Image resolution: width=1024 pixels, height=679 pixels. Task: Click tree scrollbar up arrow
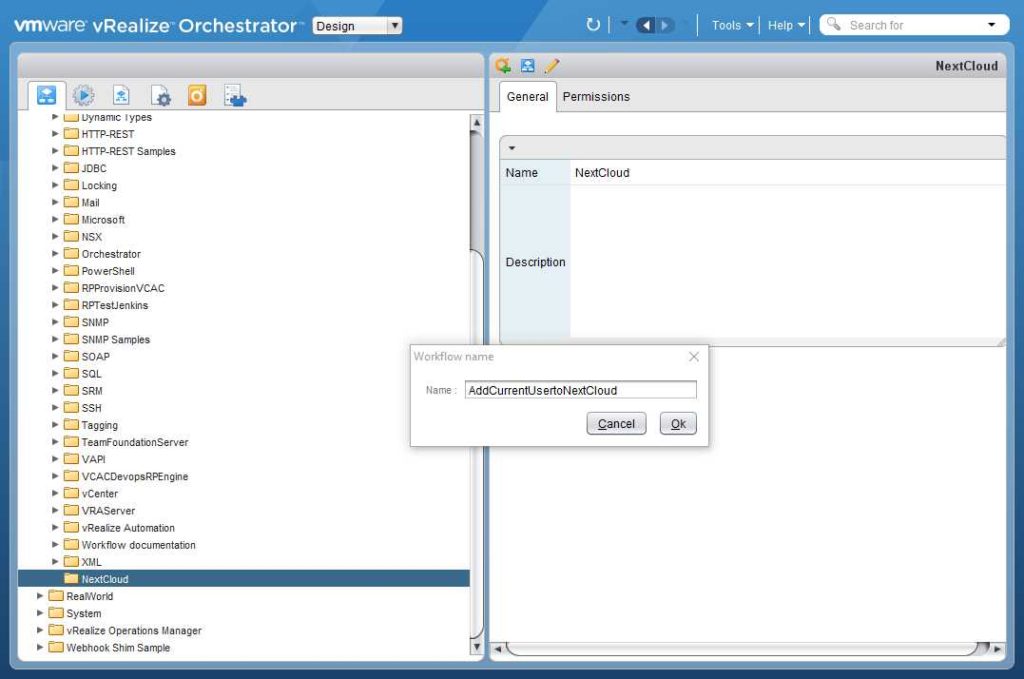(477, 122)
